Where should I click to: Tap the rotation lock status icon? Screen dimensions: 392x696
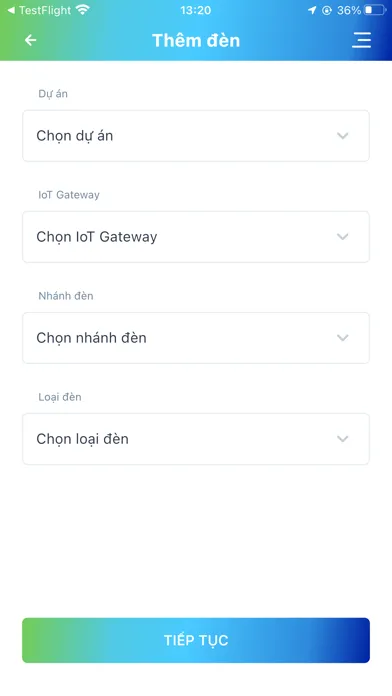(327, 10)
